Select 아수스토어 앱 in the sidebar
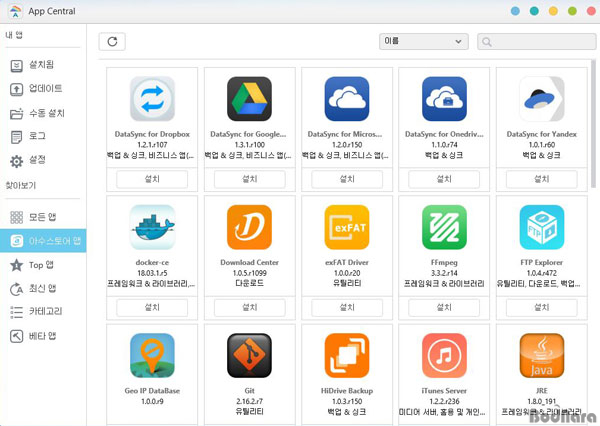Image resolution: width=600 pixels, height=426 pixels. (43, 241)
